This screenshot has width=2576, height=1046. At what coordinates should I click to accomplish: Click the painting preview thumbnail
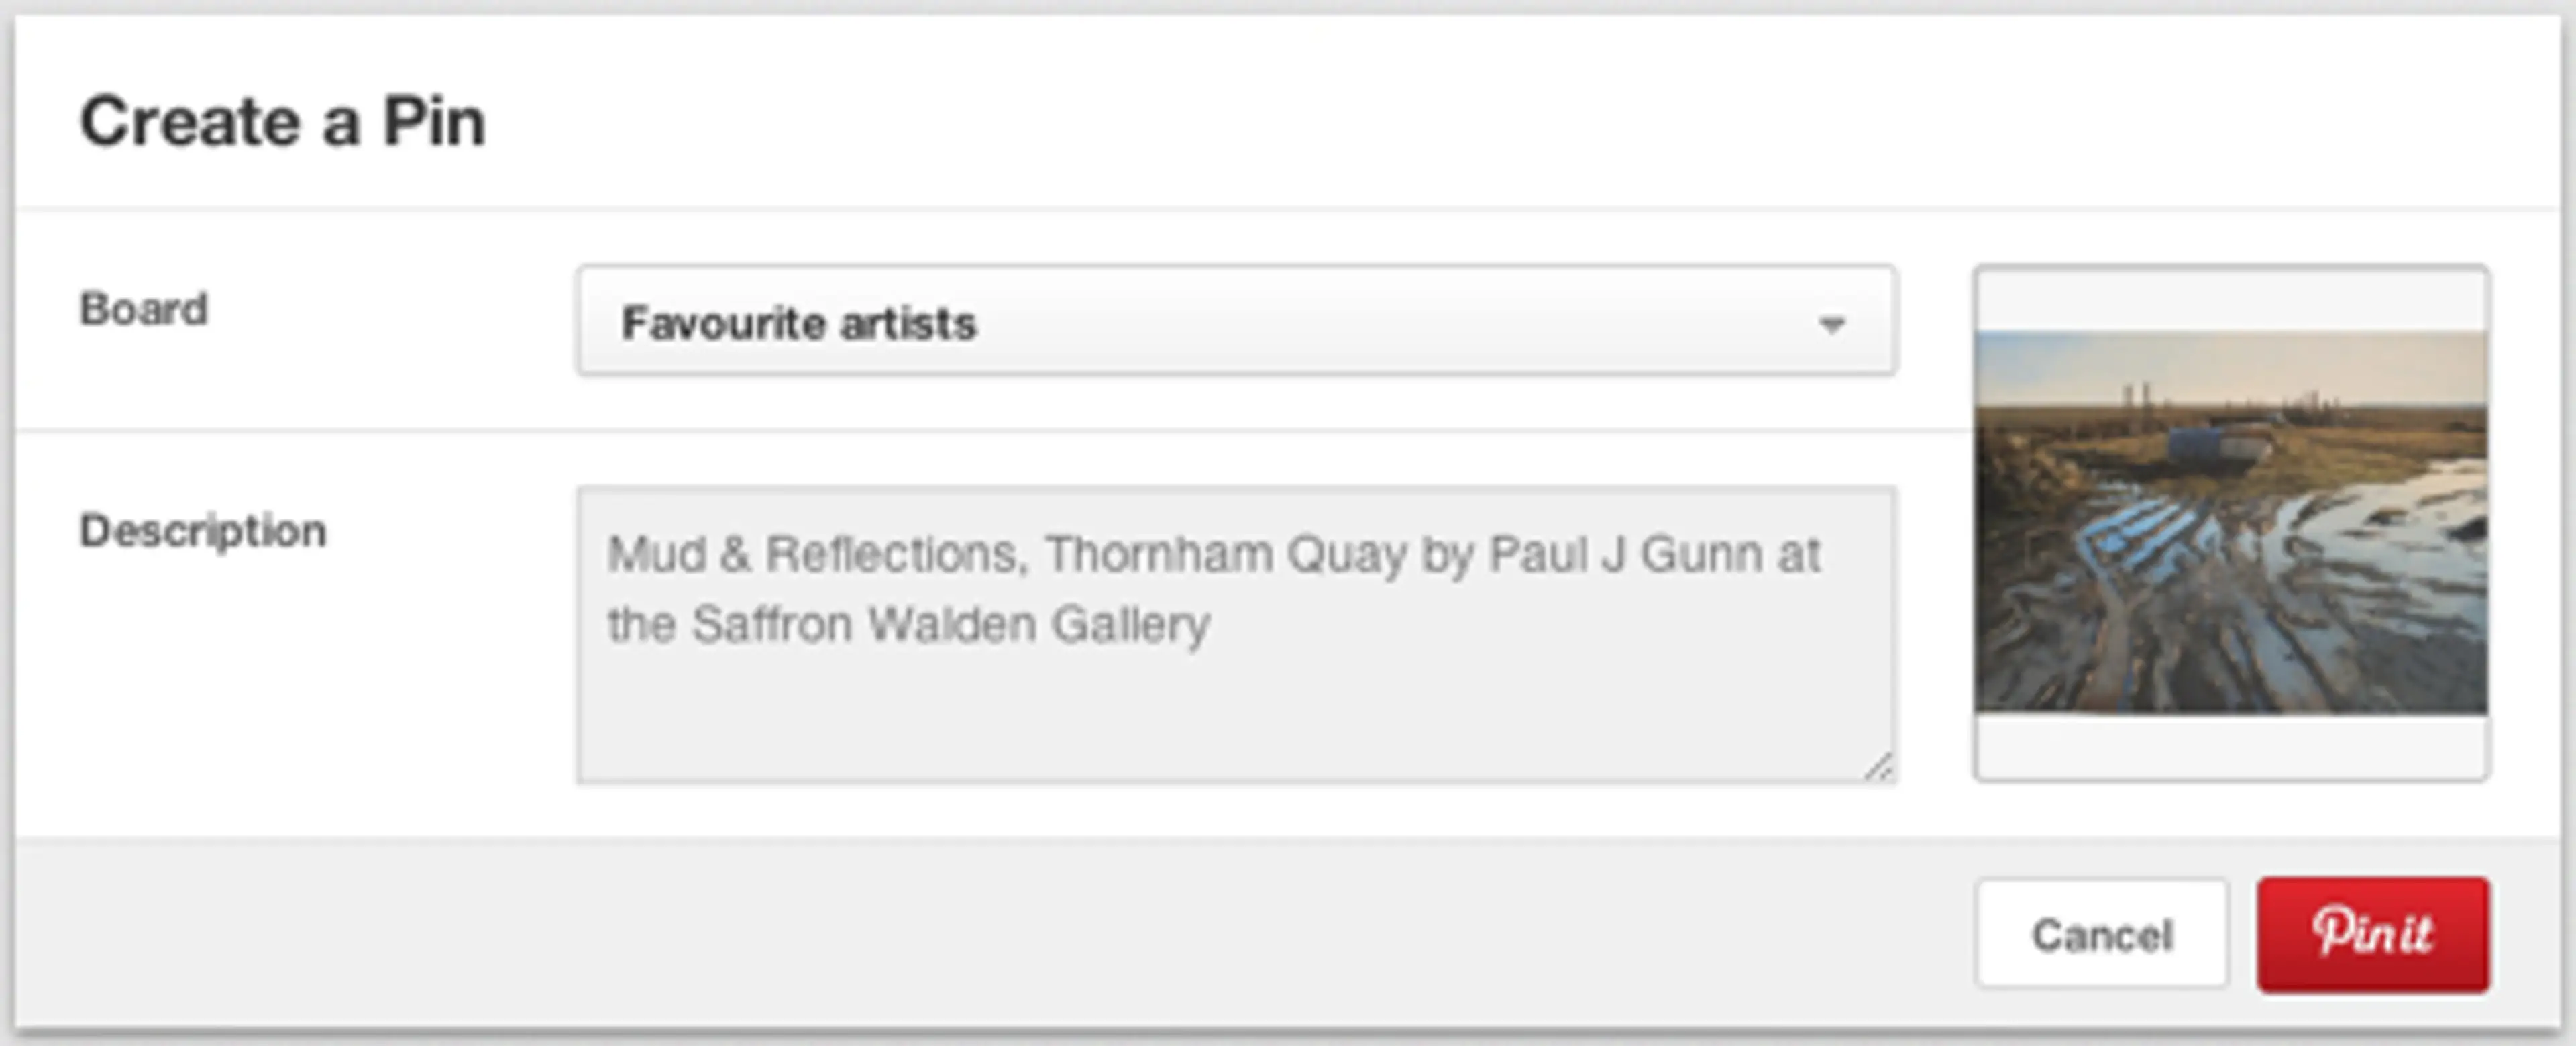(x=2230, y=522)
